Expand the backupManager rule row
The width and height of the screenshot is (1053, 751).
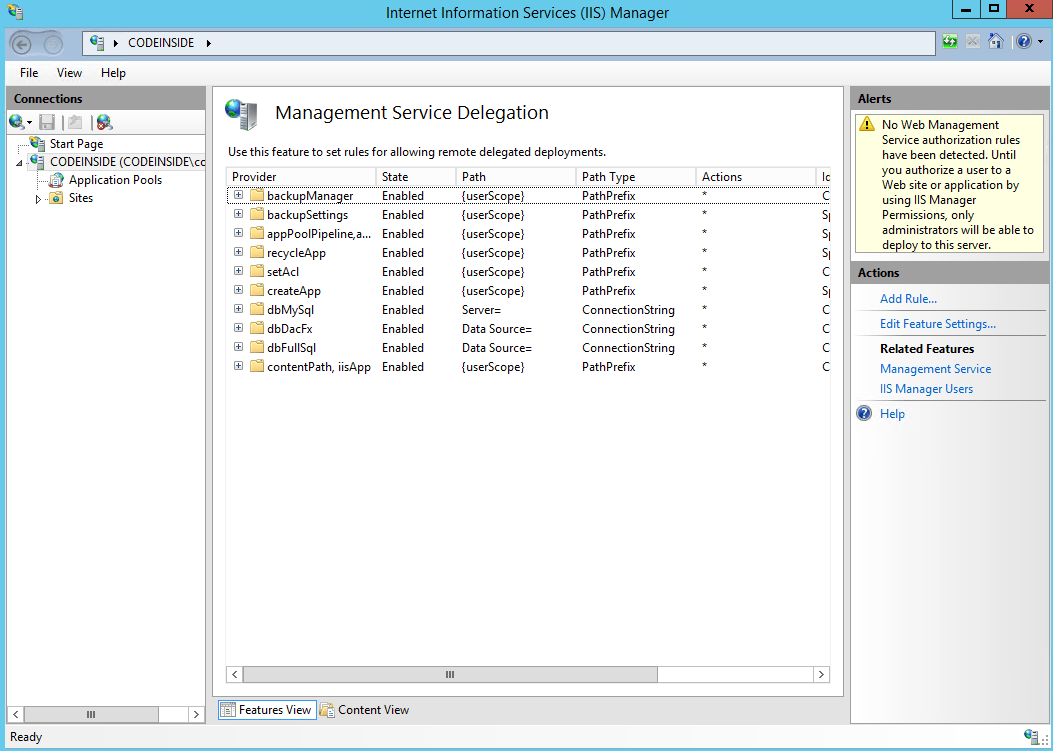click(238, 195)
